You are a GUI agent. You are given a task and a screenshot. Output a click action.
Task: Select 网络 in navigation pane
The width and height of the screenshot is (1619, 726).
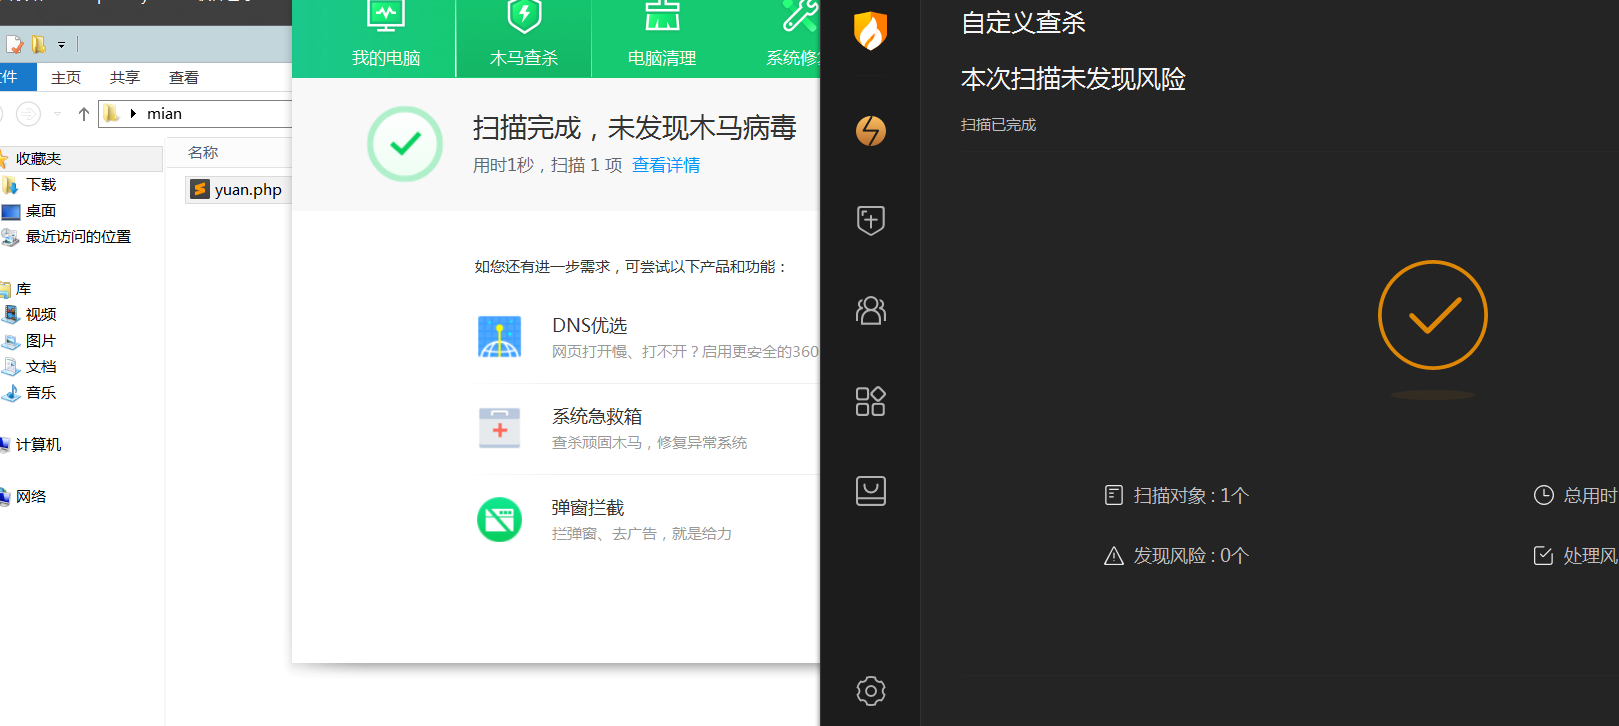pyautogui.click(x=31, y=497)
